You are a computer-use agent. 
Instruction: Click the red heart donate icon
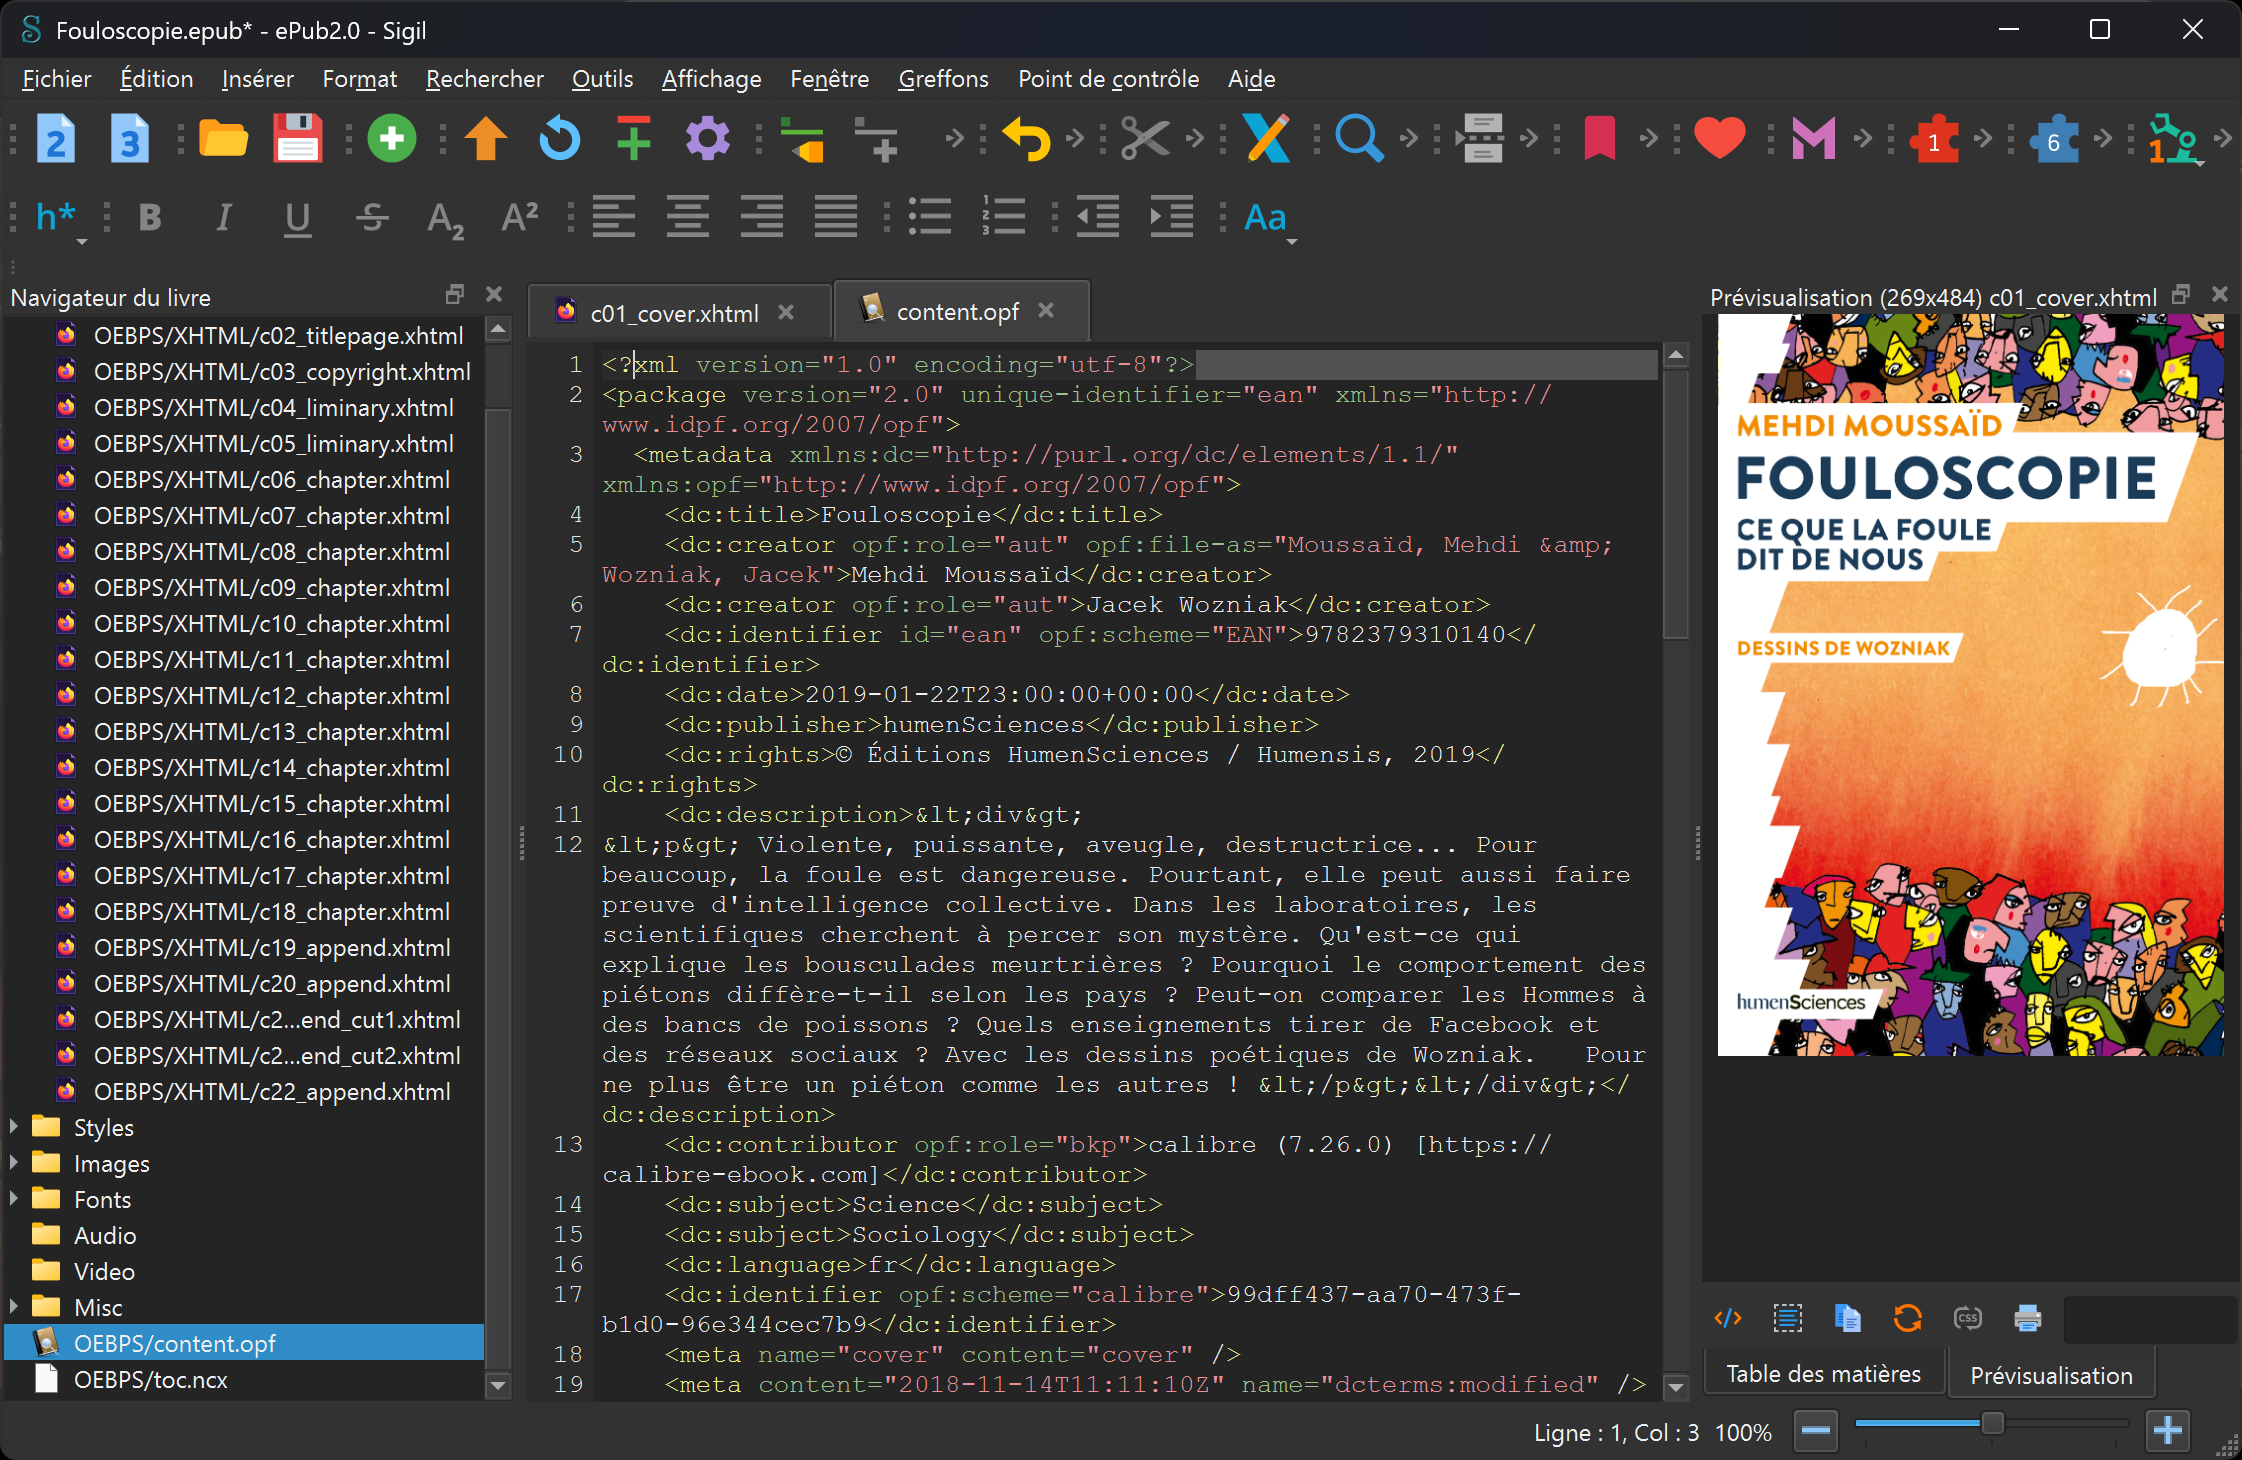pyautogui.click(x=1719, y=138)
